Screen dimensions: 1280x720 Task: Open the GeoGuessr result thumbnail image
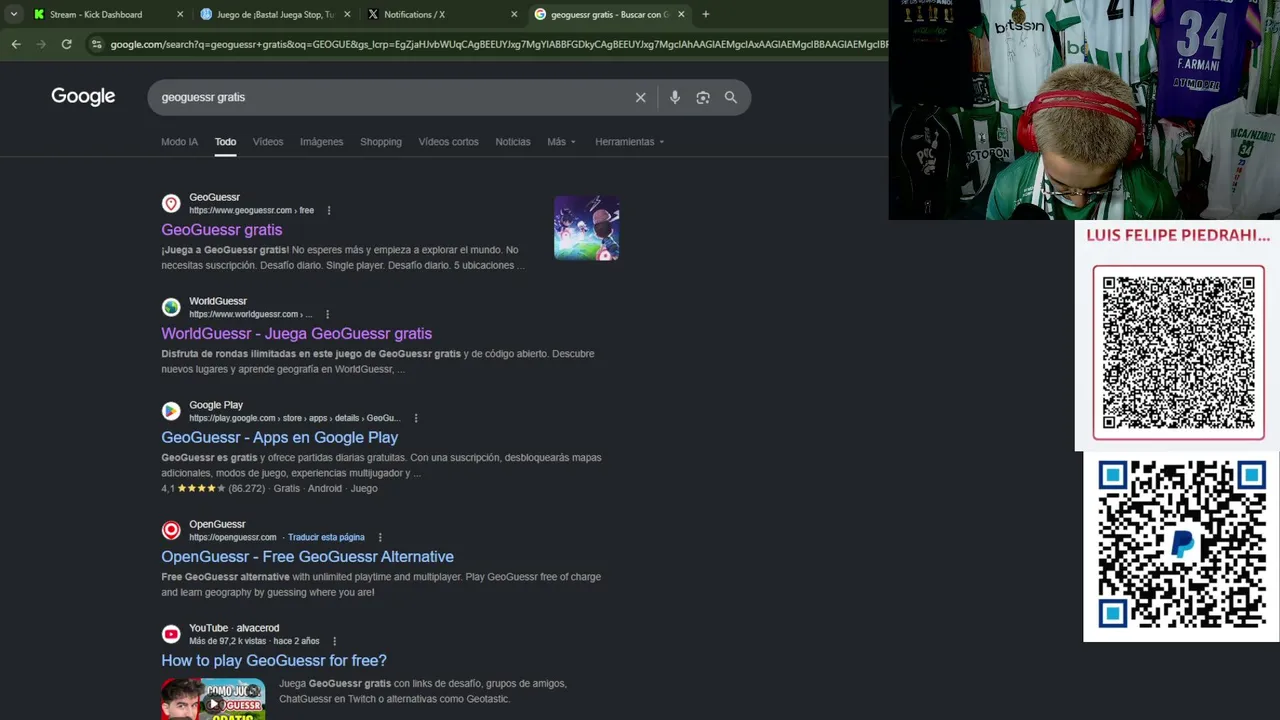pyautogui.click(x=587, y=228)
